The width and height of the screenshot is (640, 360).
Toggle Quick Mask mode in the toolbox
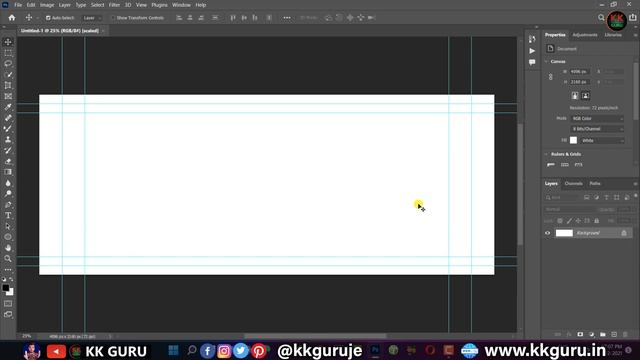pyautogui.click(x=8, y=304)
